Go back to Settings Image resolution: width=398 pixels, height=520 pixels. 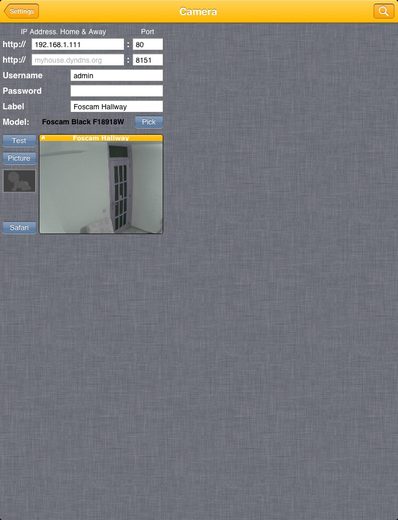21,12
